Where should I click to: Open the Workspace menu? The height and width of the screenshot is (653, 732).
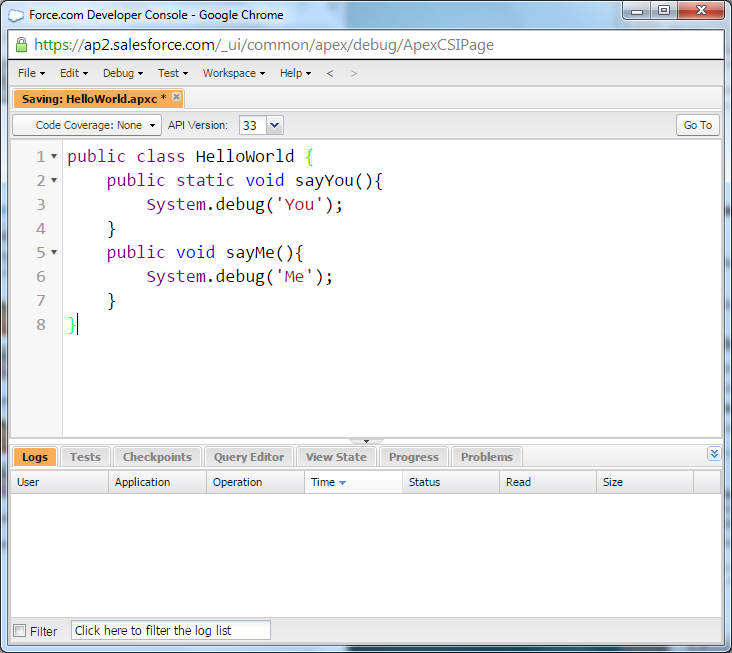233,73
